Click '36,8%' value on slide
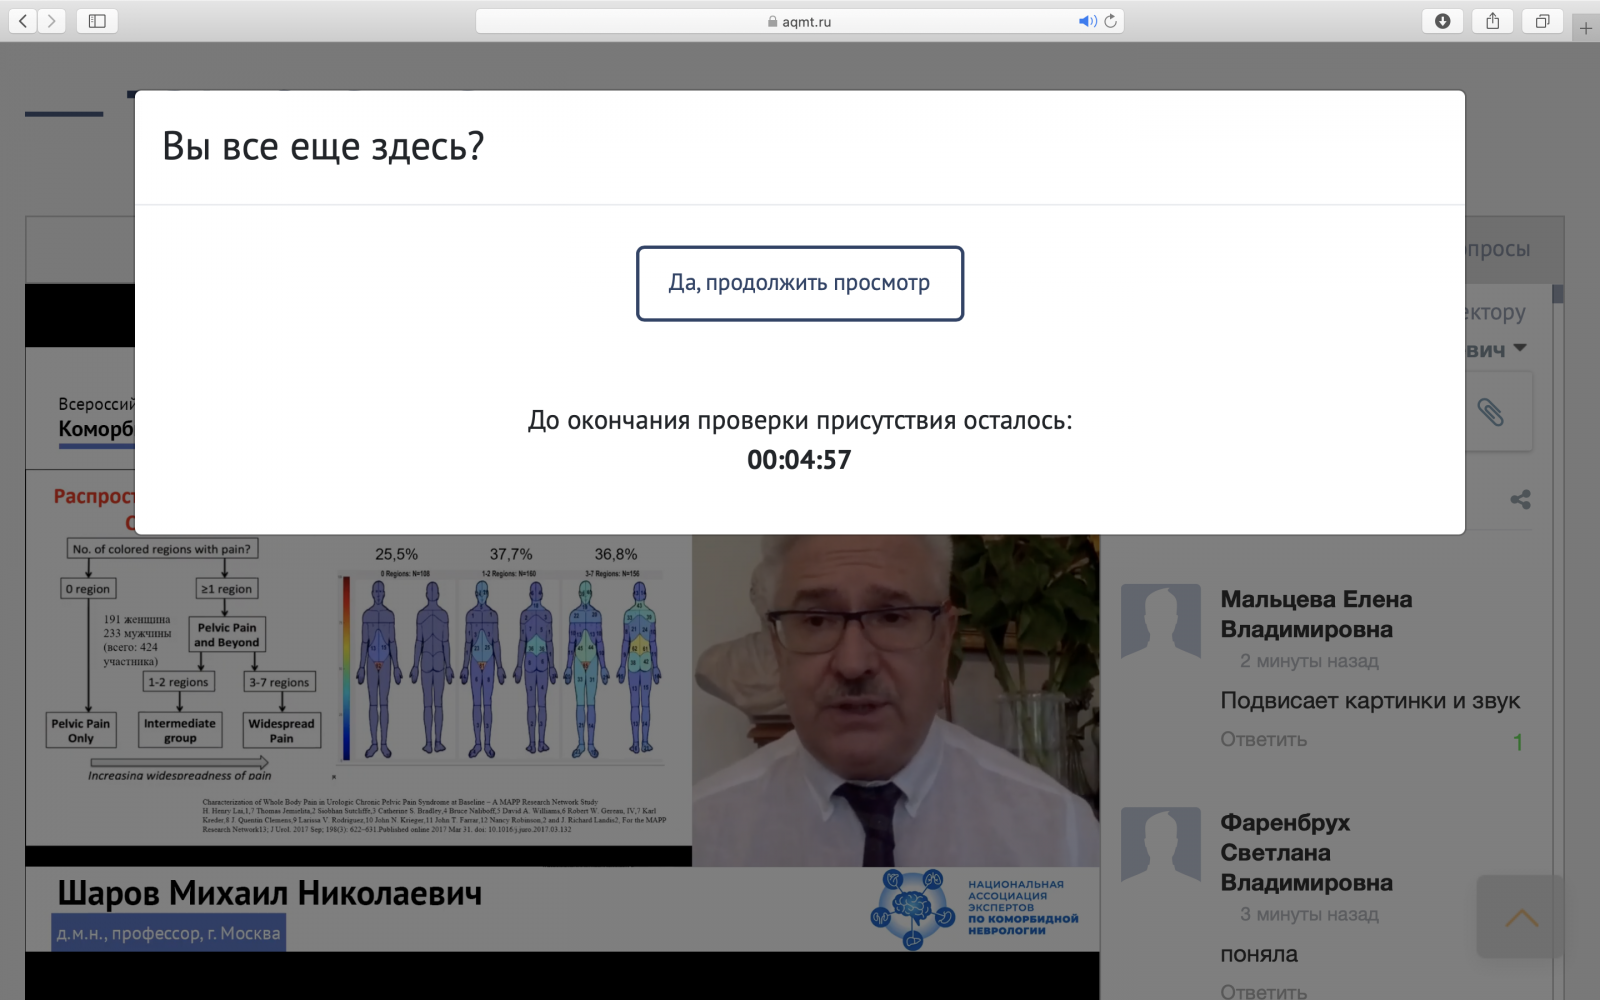This screenshot has width=1600, height=1000. [616, 554]
